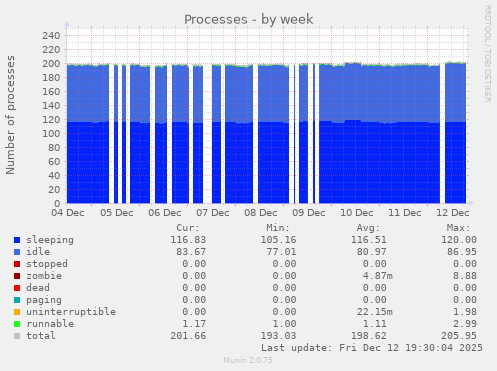Image resolution: width=497 pixels, height=371 pixels.
Task: Click sleeping maximum value 120.00
Action: pyautogui.click(x=459, y=240)
